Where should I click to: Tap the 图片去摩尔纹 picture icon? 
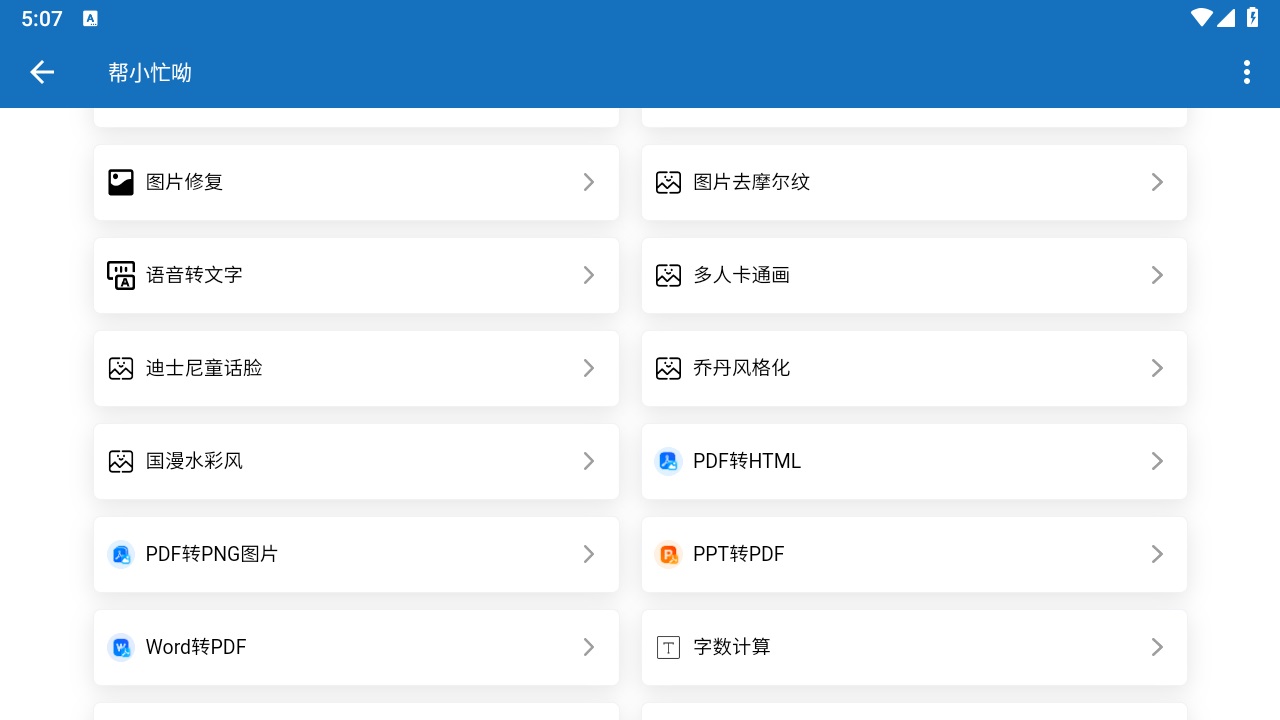(x=668, y=182)
